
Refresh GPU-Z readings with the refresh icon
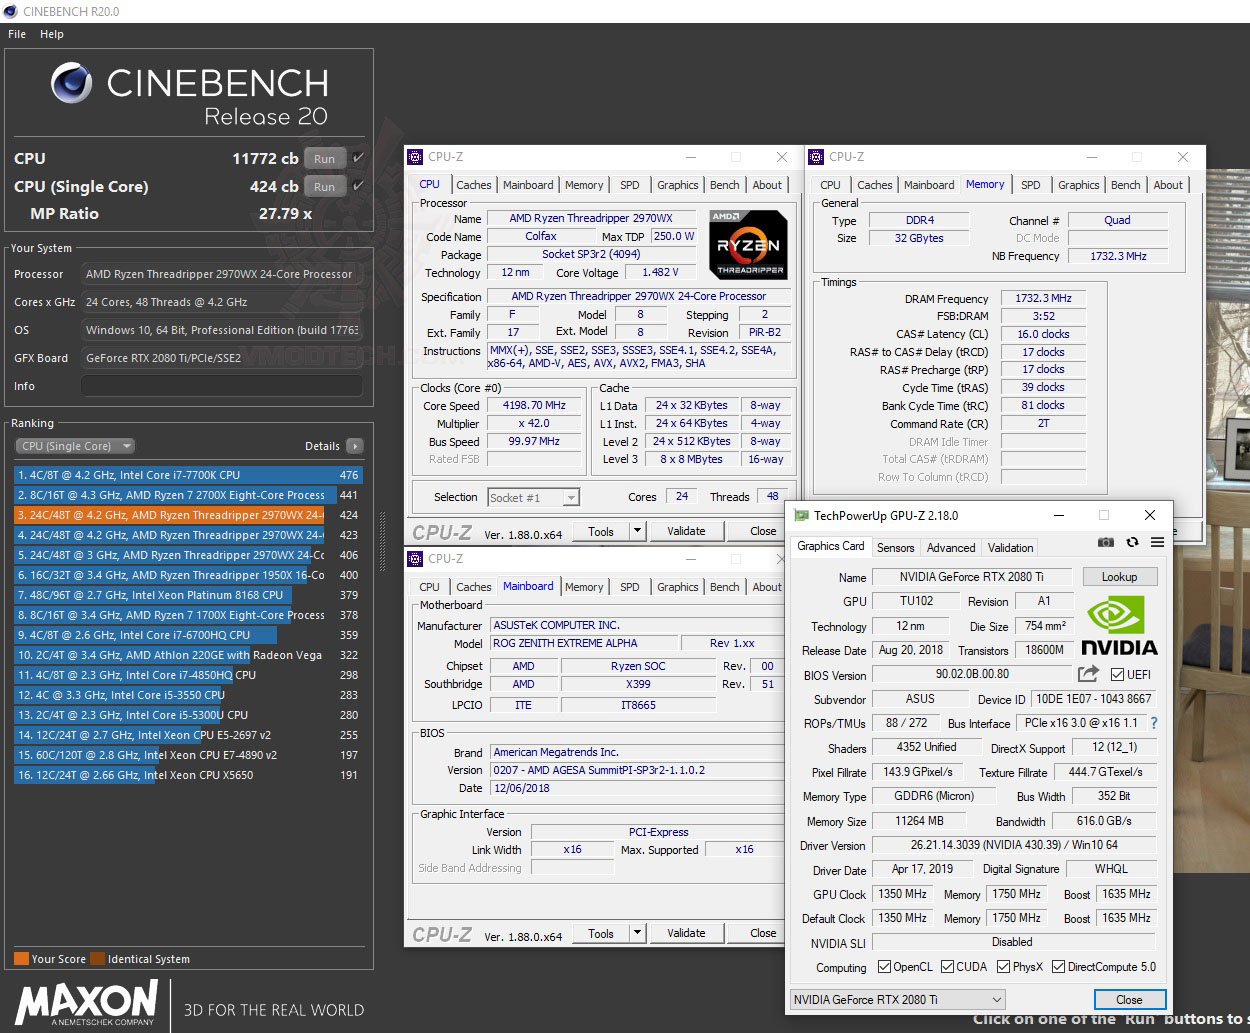[x=1132, y=541]
